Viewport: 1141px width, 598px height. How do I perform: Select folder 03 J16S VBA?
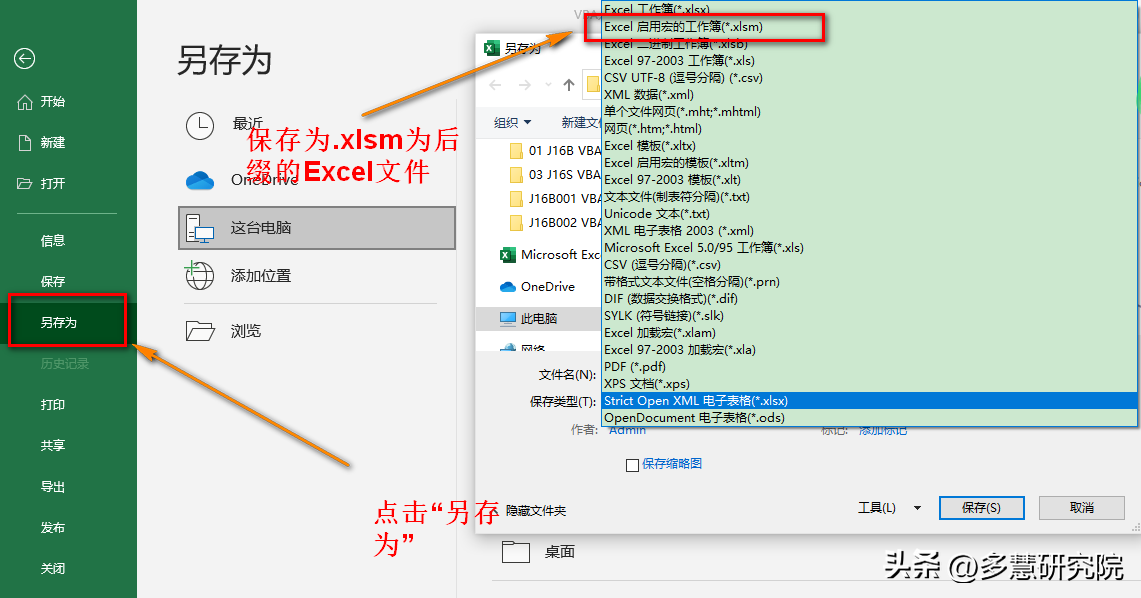pyautogui.click(x=555, y=175)
